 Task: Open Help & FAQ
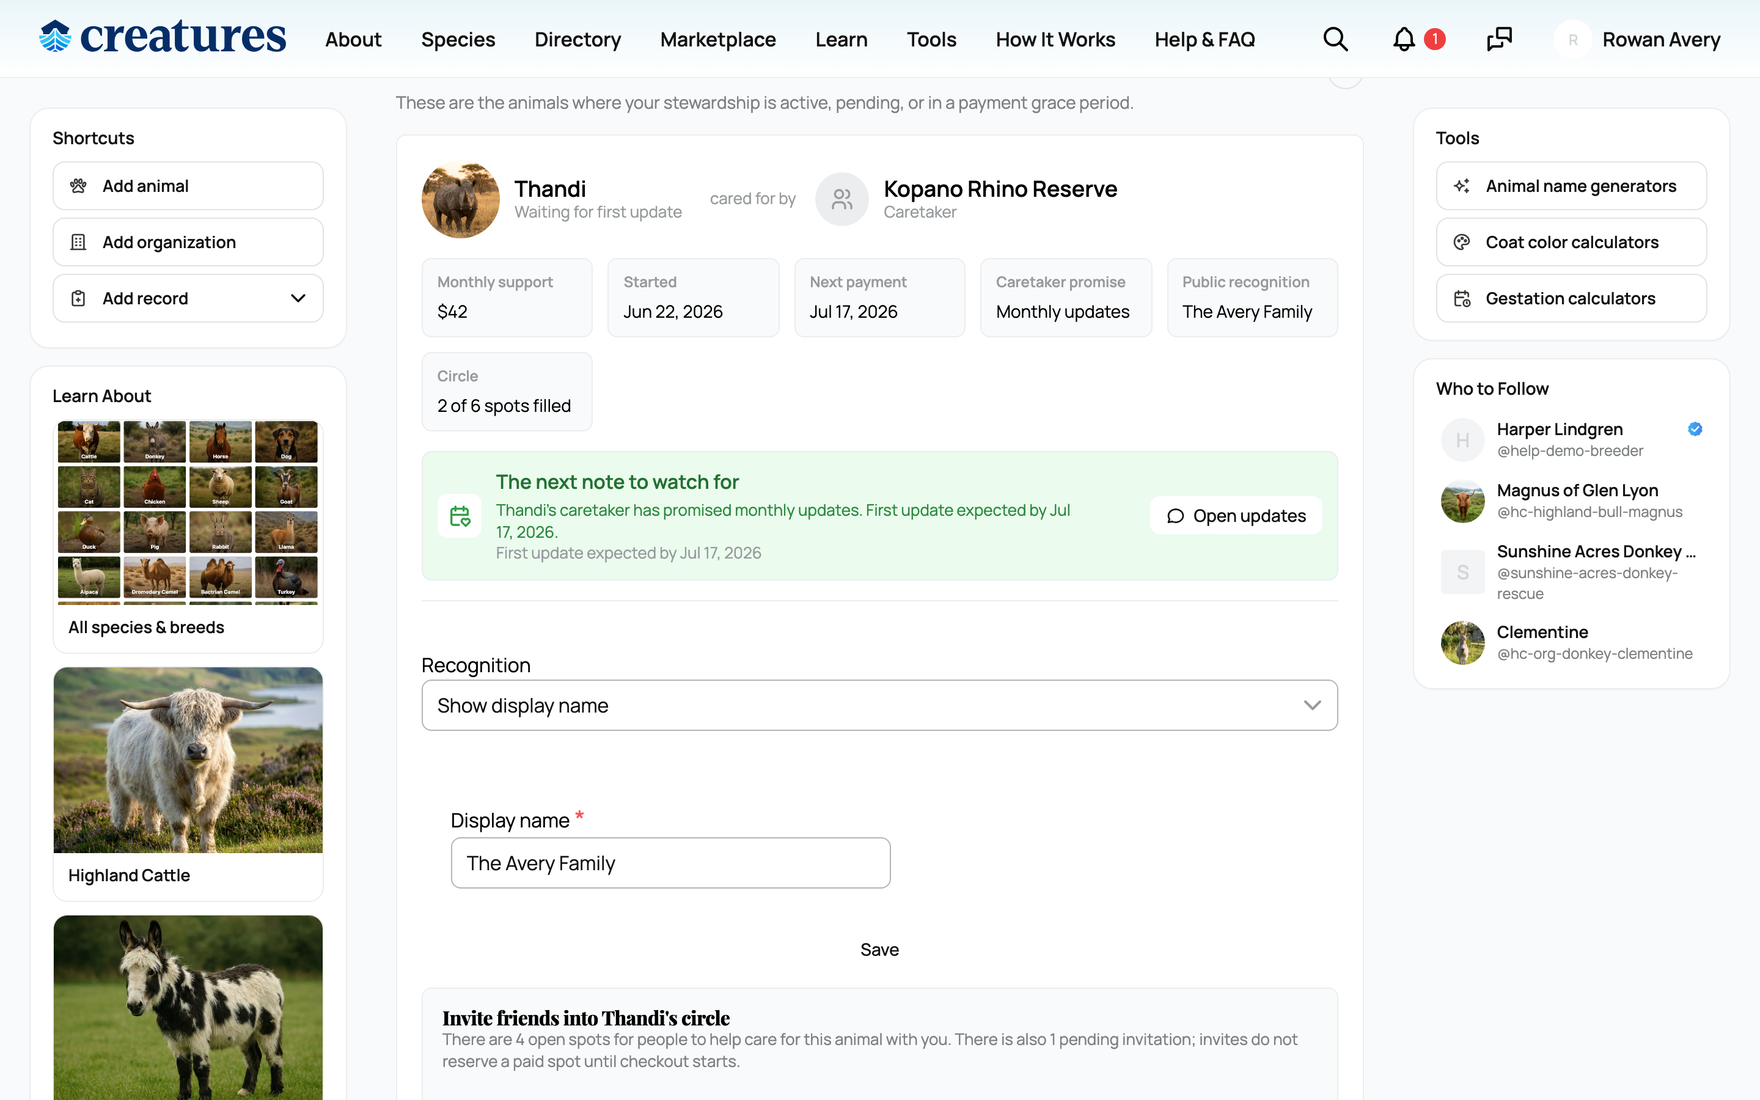tap(1205, 39)
